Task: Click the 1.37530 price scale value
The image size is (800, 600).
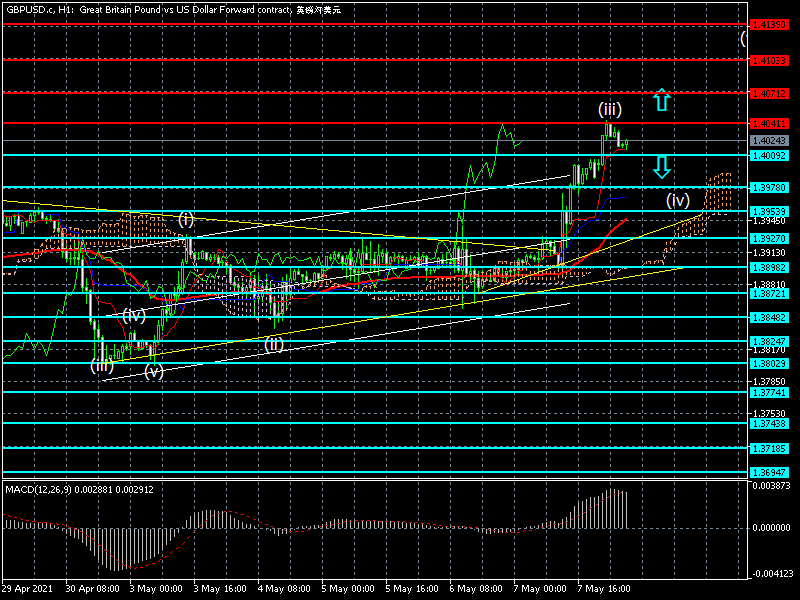Action: coord(769,414)
